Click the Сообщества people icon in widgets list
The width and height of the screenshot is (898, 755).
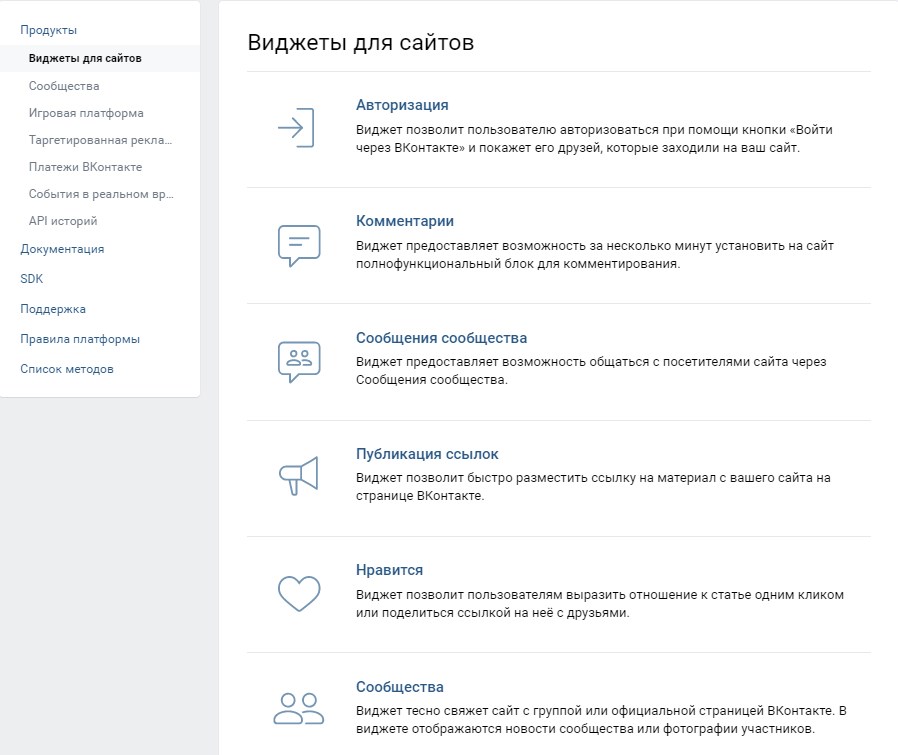point(298,709)
